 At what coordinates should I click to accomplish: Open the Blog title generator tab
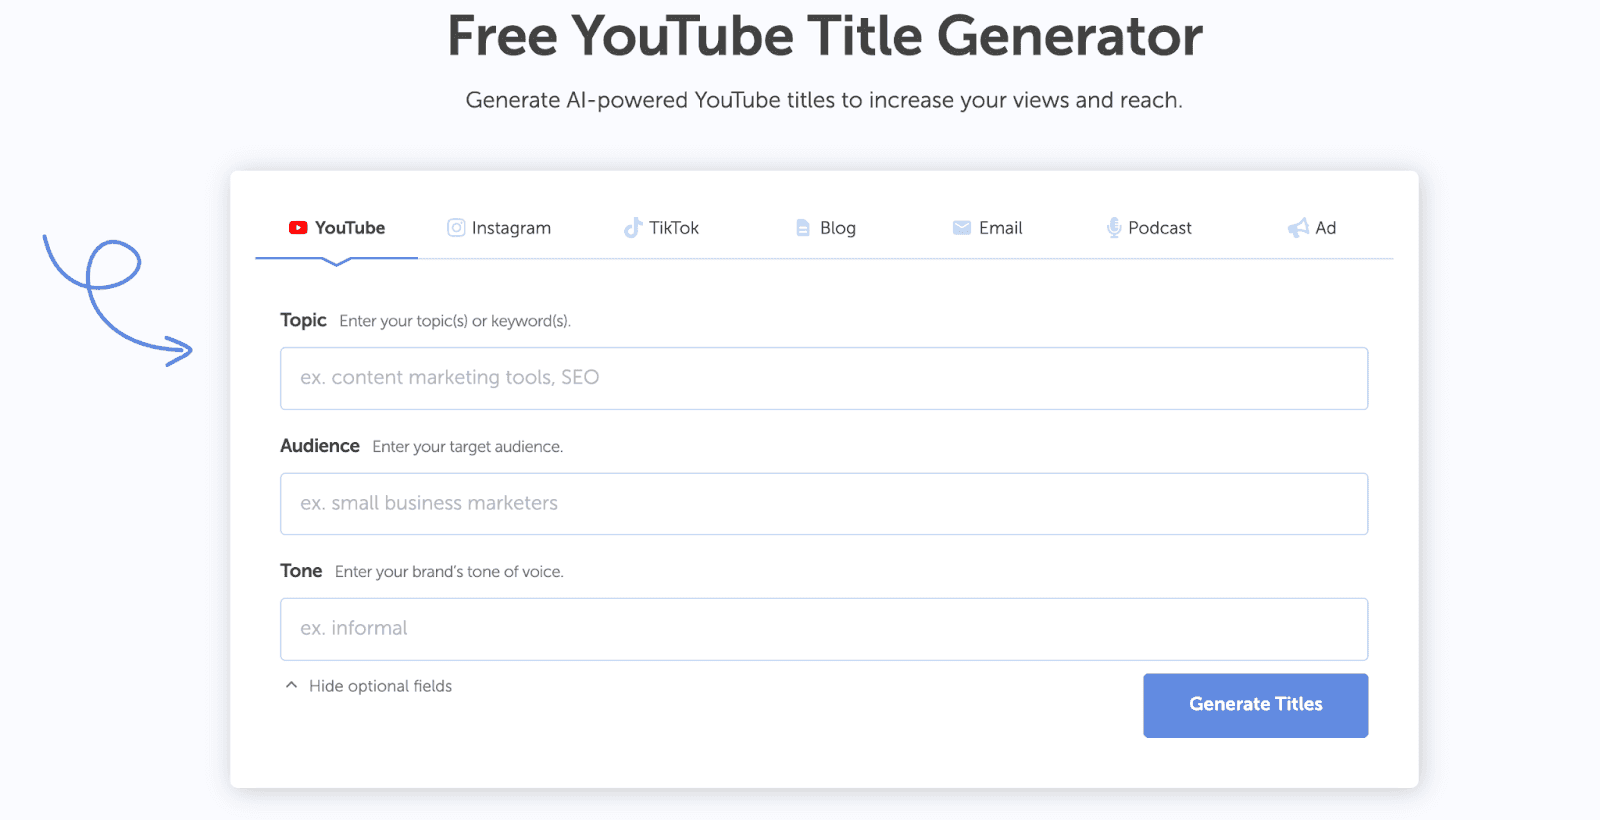pos(836,228)
